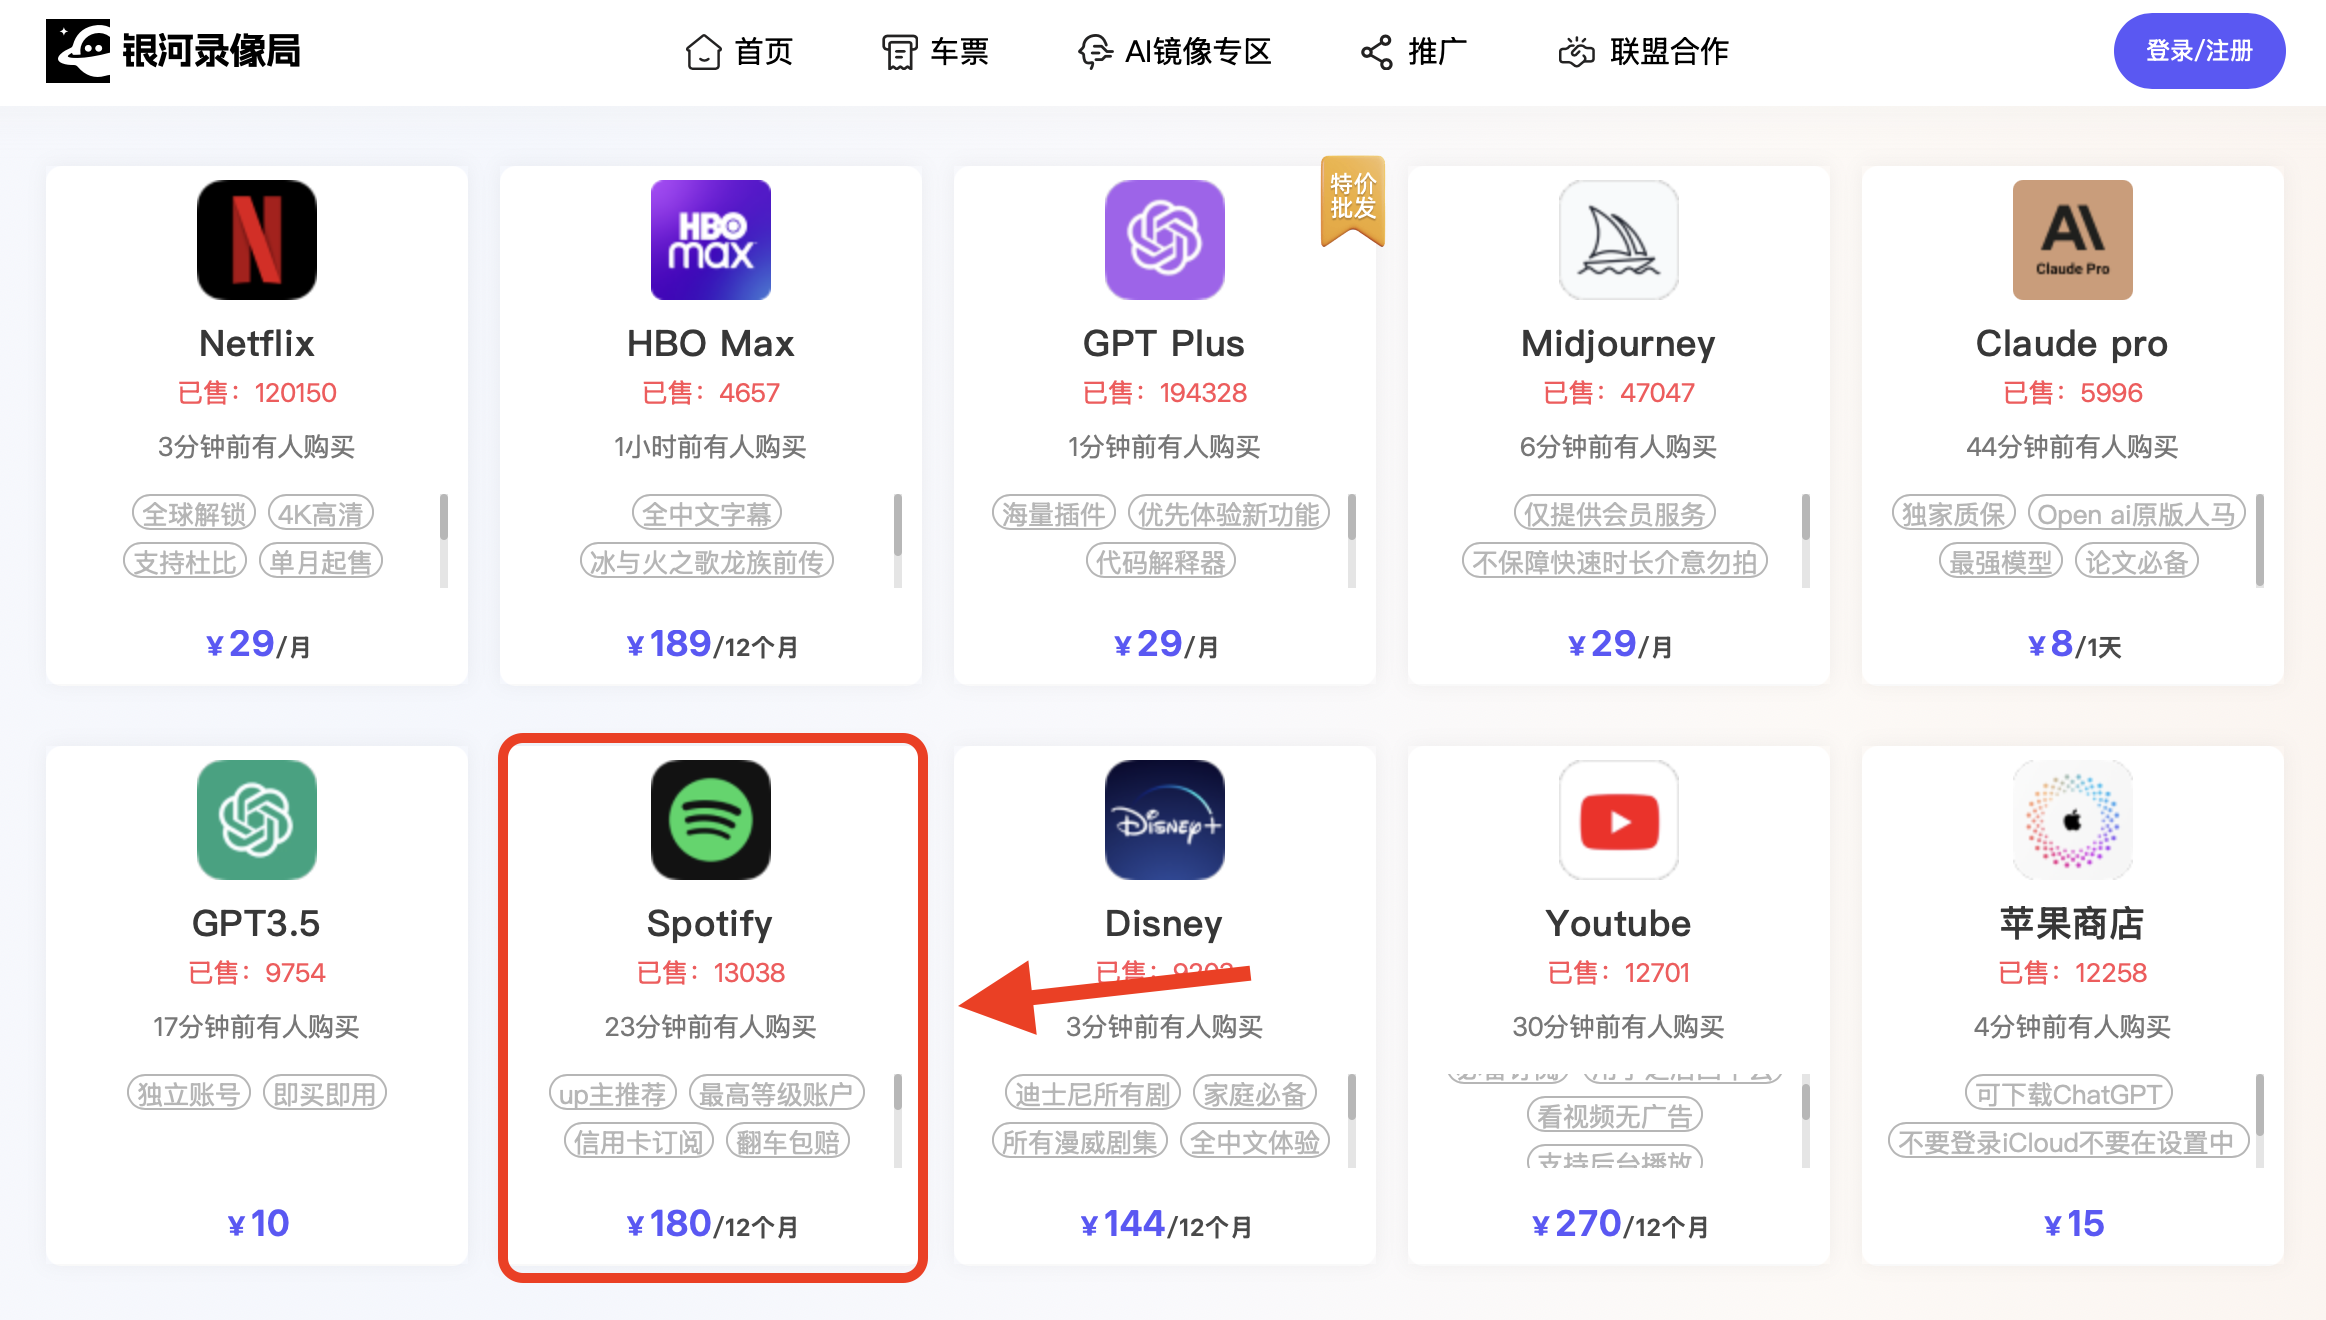Screen dimensions: 2326x1320
Task: Click the 支持杜比 tag on Netflix
Action: [x=185, y=562]
